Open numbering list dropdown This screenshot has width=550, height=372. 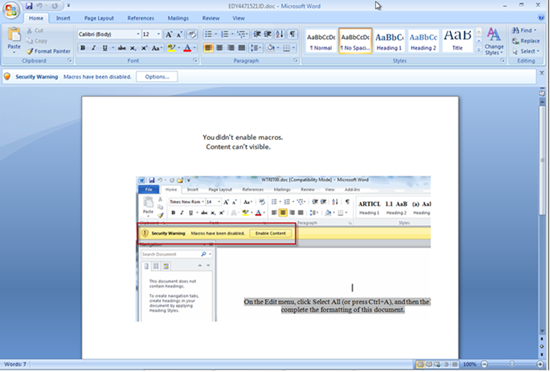click(x=232, y=34)
